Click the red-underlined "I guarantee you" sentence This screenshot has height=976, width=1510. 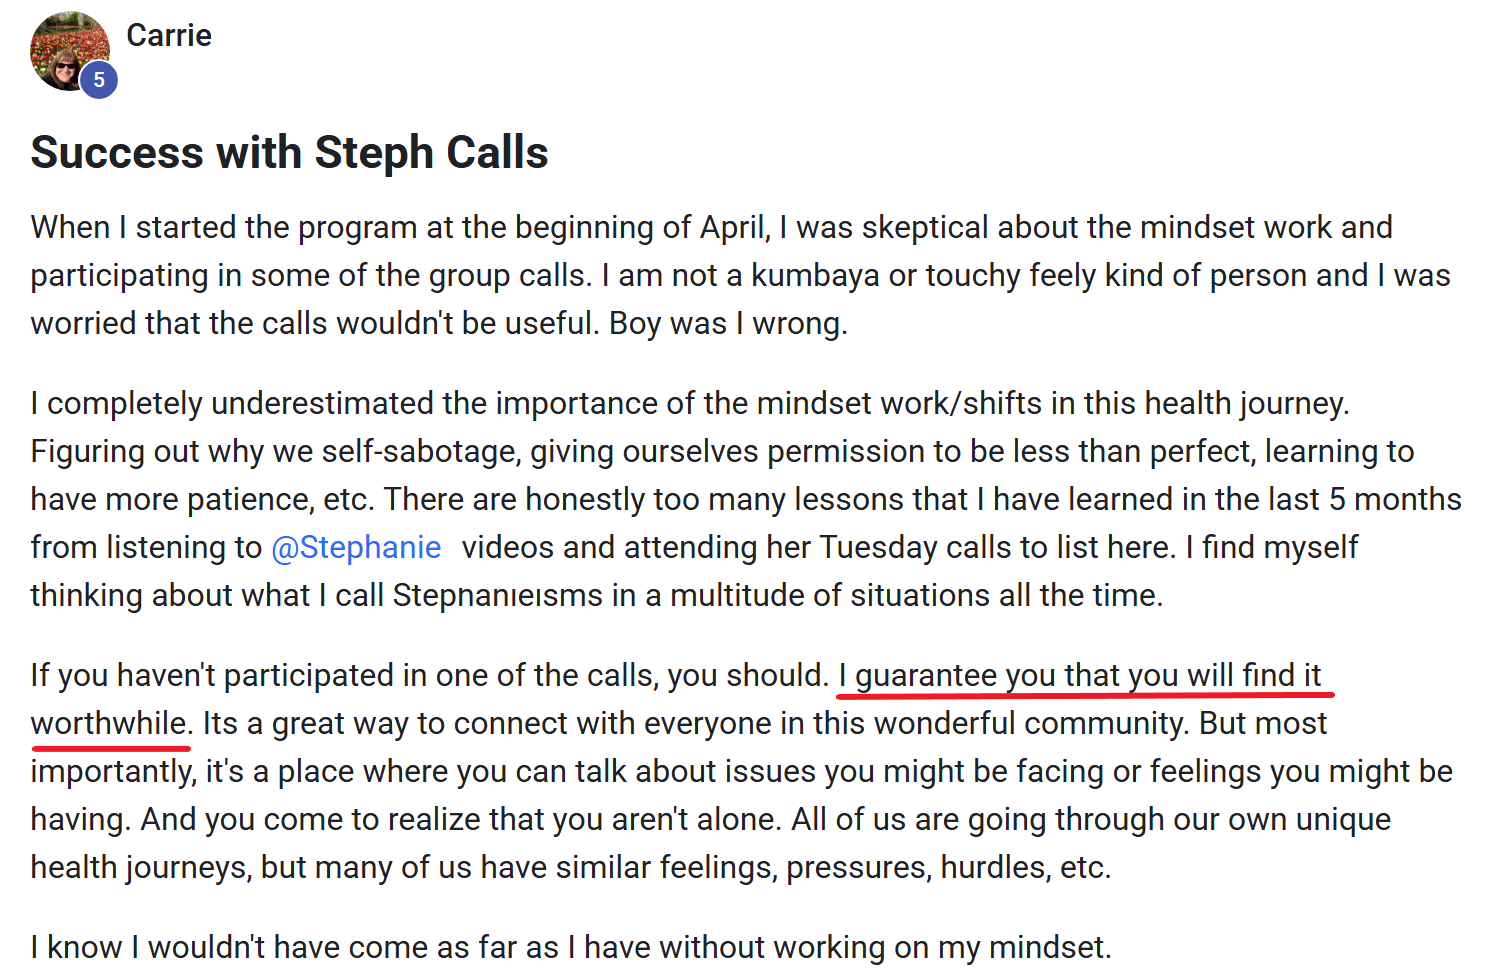[x=1080, y=676]
